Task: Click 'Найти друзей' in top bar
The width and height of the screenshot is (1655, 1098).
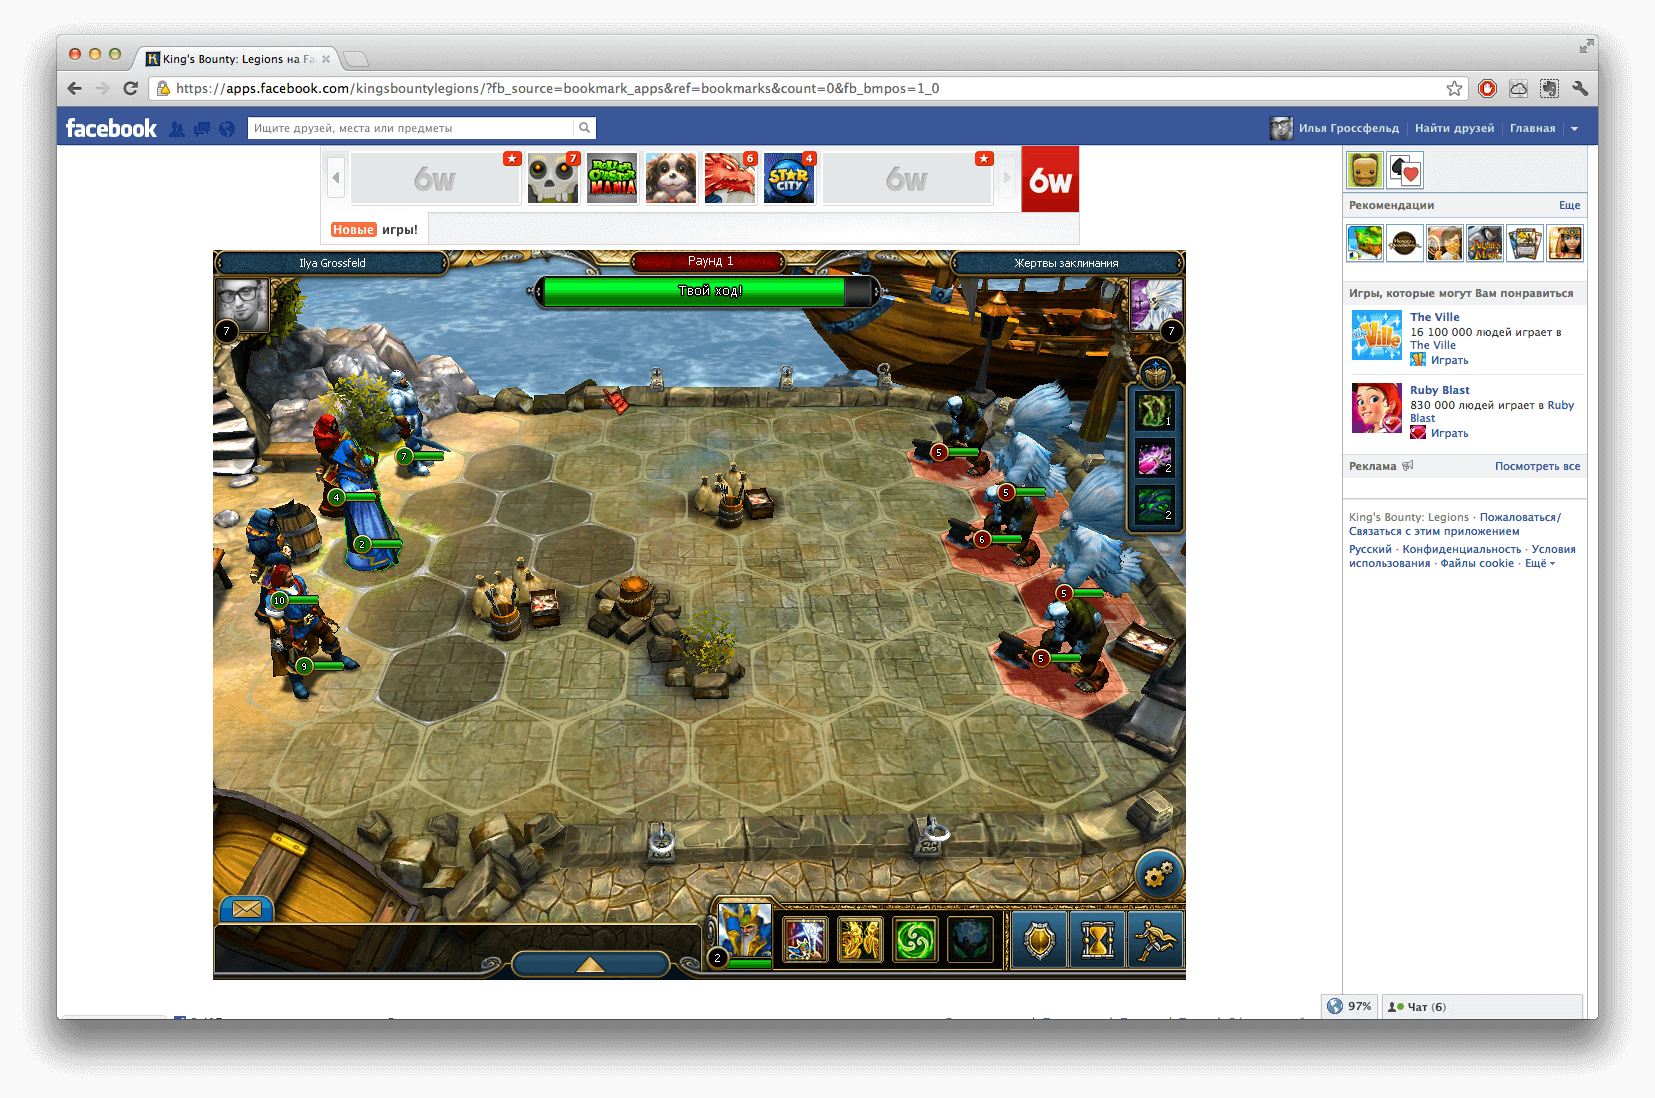Action: [1454, 128]
